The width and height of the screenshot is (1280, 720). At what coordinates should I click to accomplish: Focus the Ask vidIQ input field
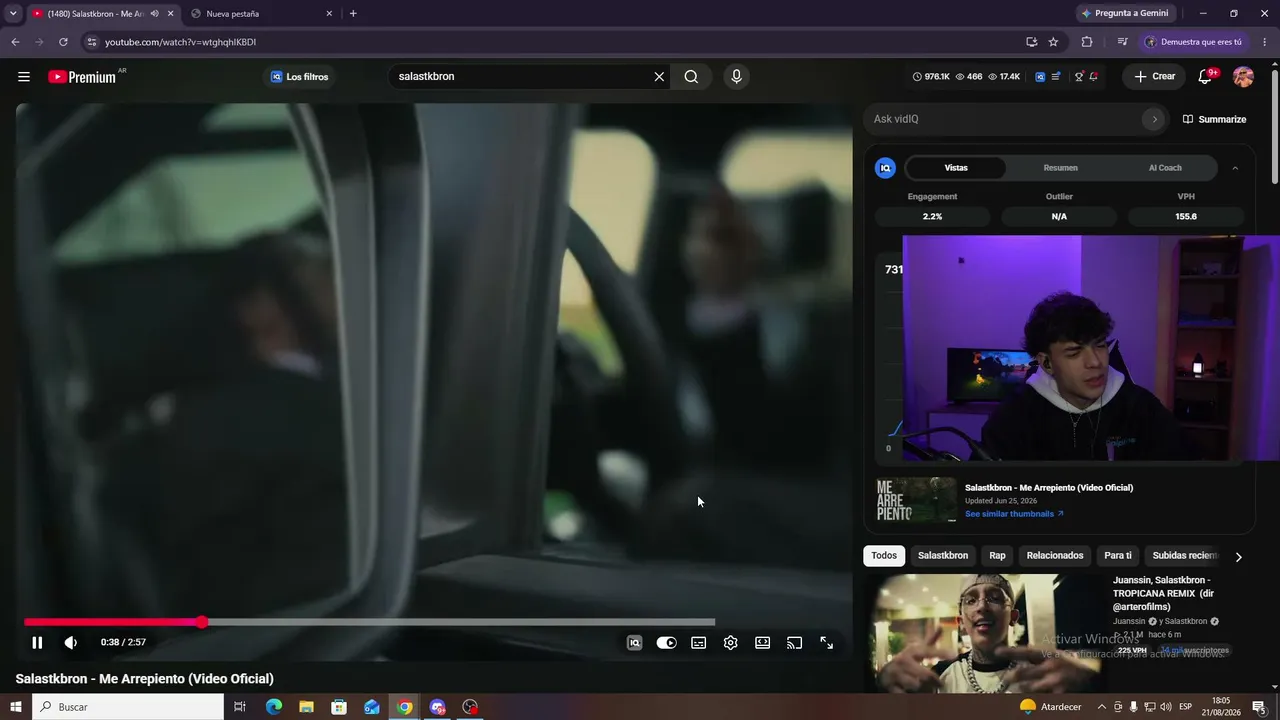pos(1005,119)
